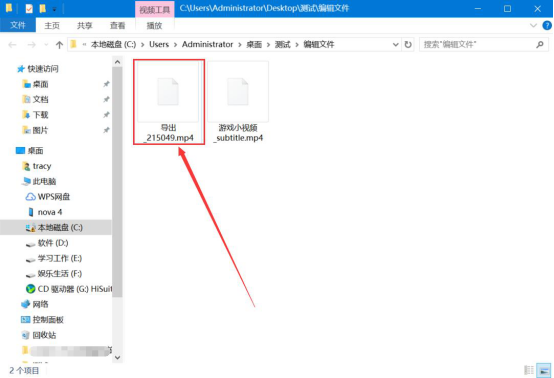Viewport: 554px width, 378px height.
Task: Click the 视频工具 contextual tab header
Action: (x=154, y=10)
